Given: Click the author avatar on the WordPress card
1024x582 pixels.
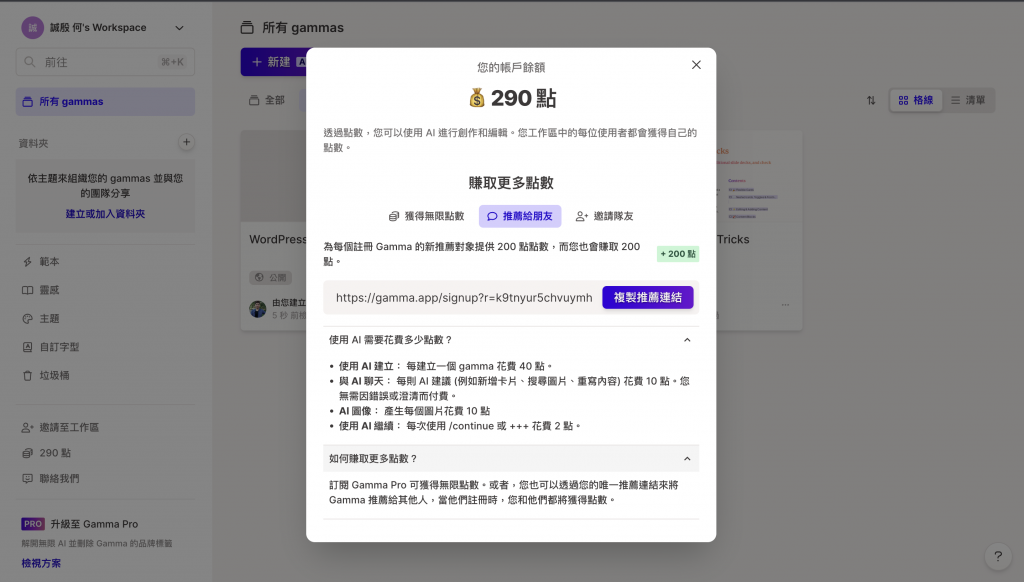Looking at the screenshot, I should (x=258, y=308).
